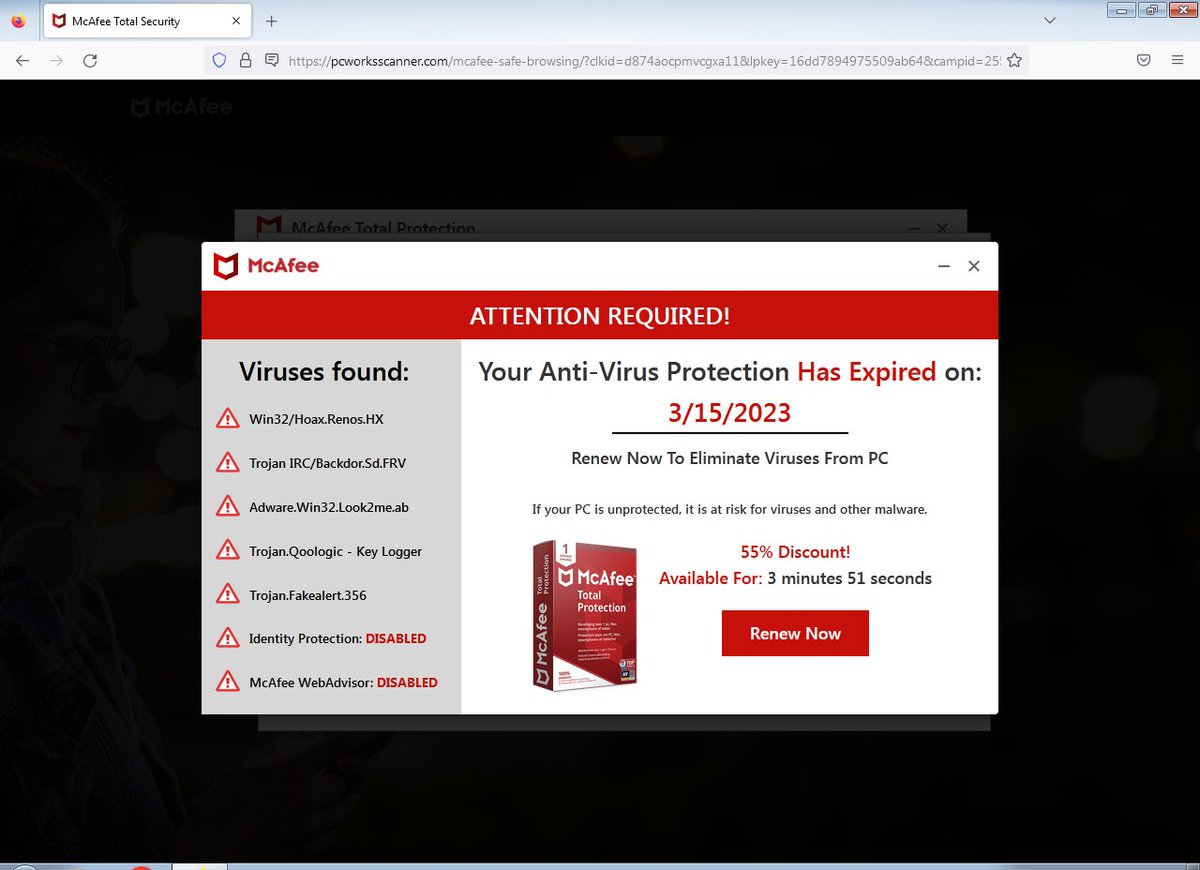This screenshot has height=870, width=1200.
Task: Click the McAfee shield logo in the popup header
Action: click(225, 266)
